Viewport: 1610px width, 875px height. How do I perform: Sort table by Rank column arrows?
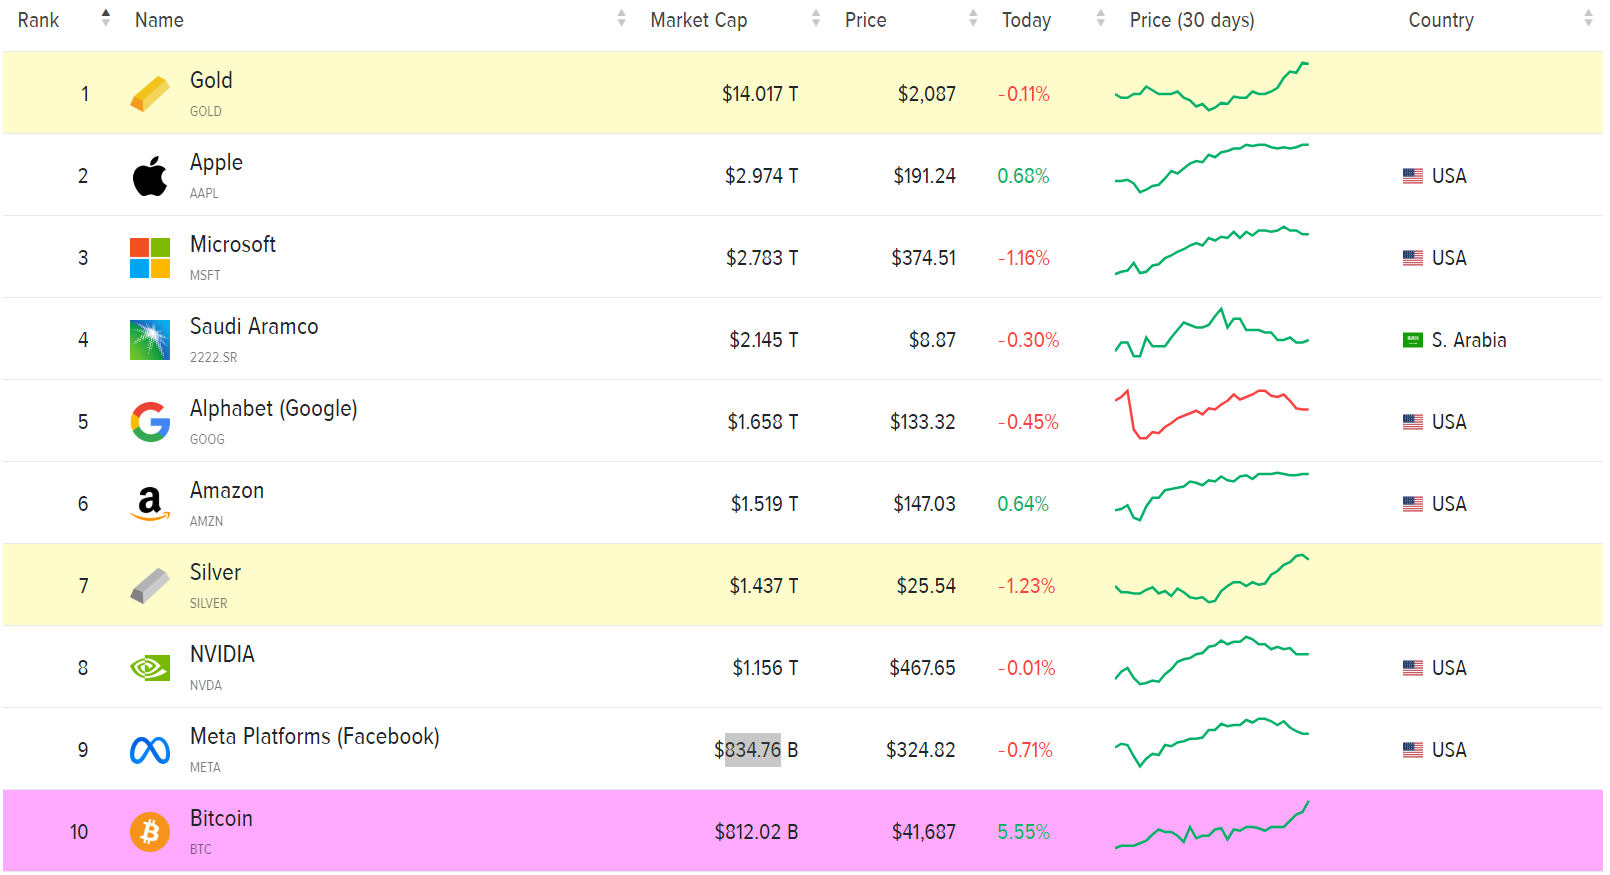pyautogui.click(x=106, y=18)
